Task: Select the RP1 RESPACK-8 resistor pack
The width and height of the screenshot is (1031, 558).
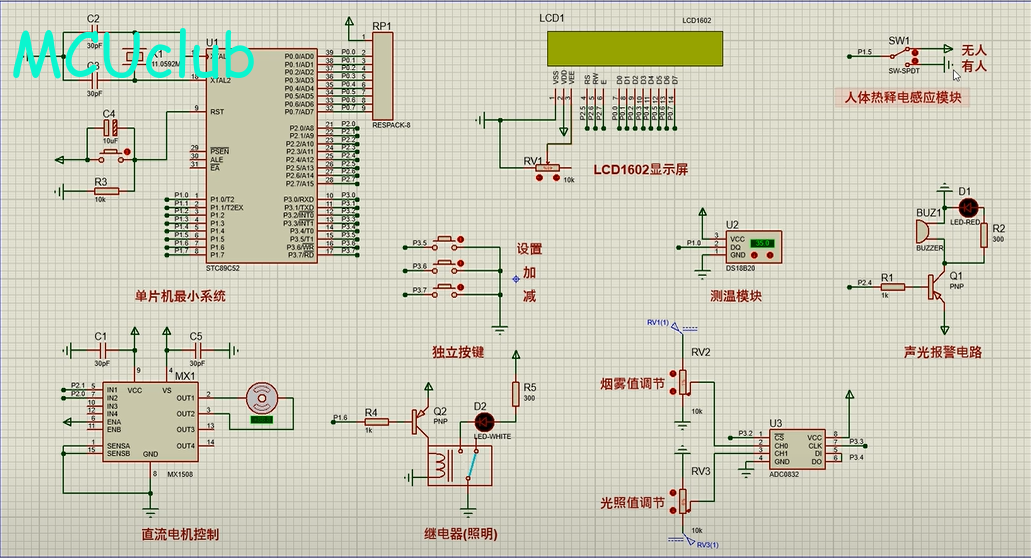Action: [x=383, y=76]
